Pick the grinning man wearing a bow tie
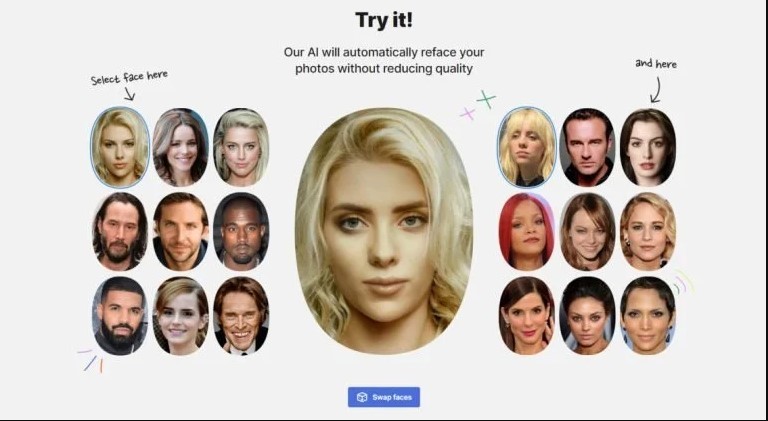Image resolution: width=768 pixels, height=421 pixels. tap(241, 316)
